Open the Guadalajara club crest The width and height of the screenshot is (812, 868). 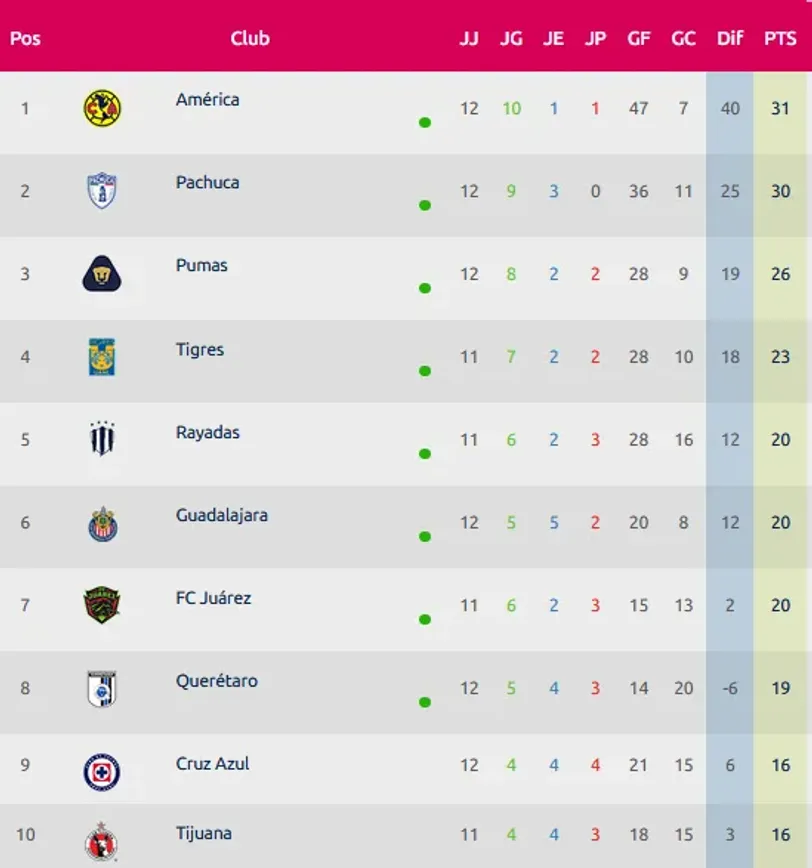pos(102,523)
